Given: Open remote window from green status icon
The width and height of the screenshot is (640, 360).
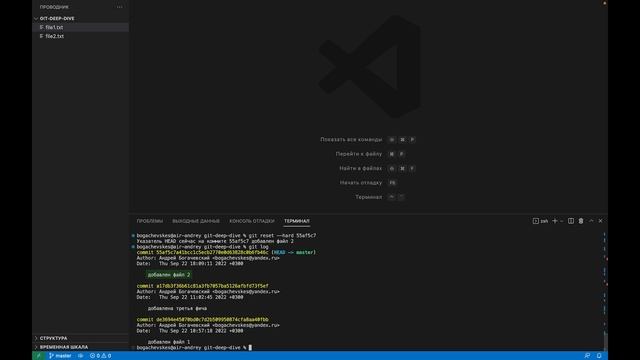Looking at the screenshot, I should (x=39, y=356).
